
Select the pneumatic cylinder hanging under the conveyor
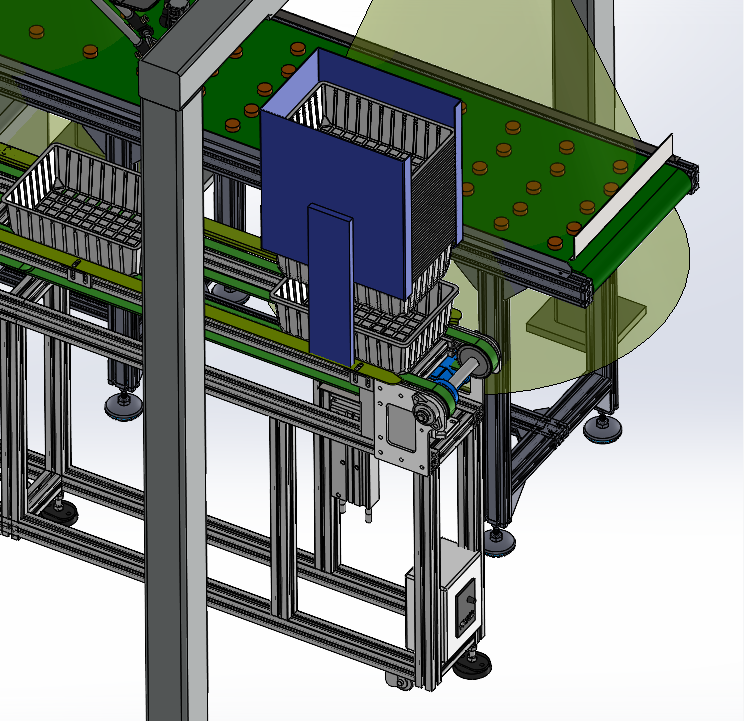[x=357, y=474]
